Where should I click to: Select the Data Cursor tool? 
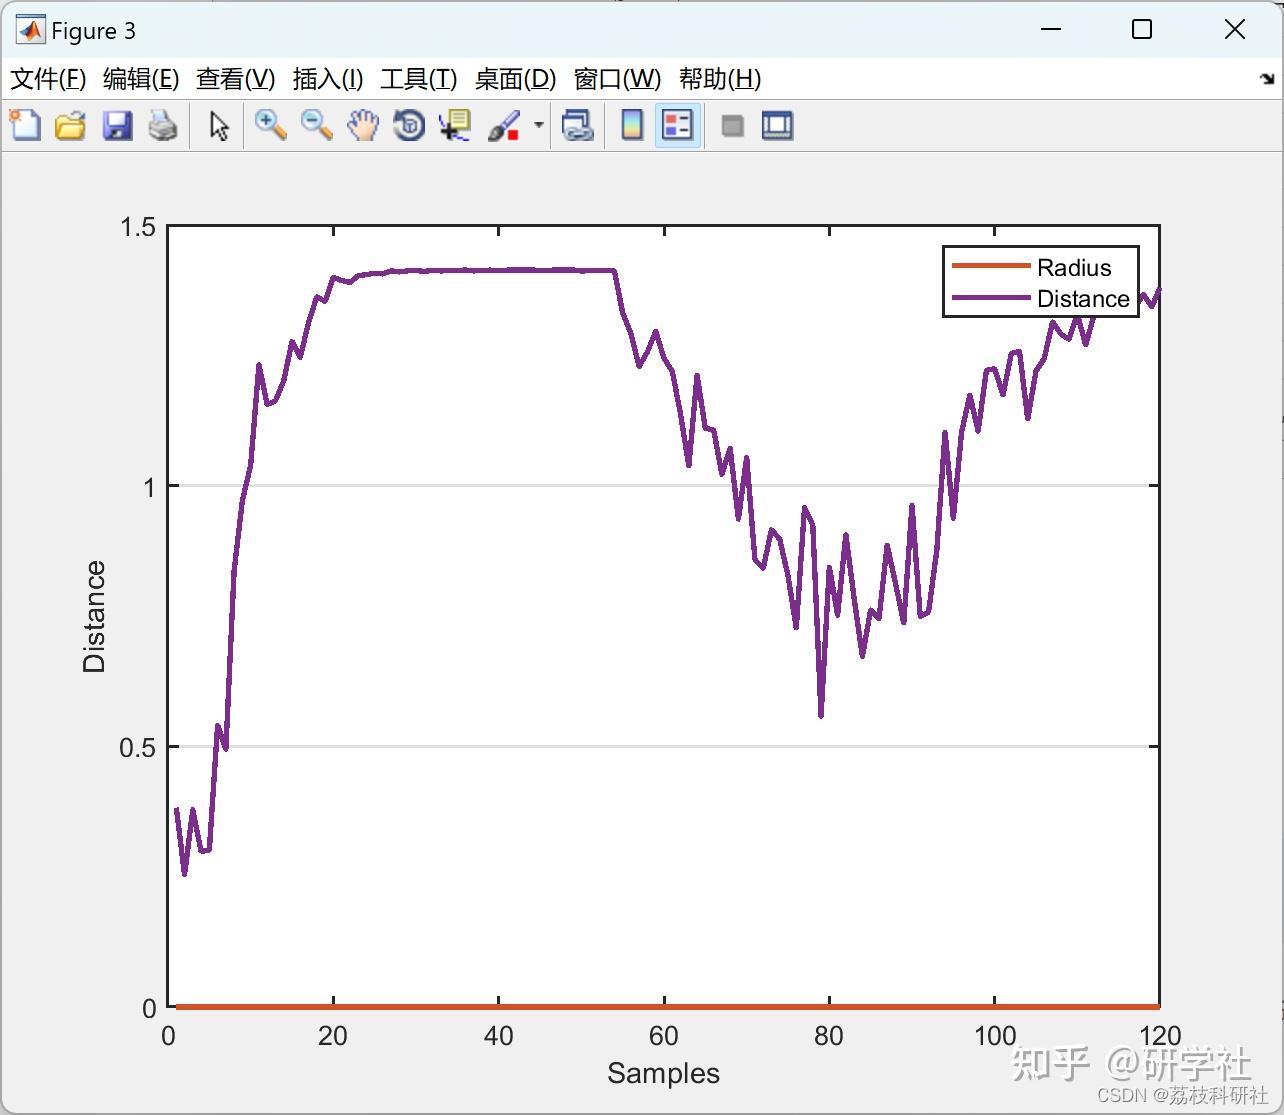455,126
